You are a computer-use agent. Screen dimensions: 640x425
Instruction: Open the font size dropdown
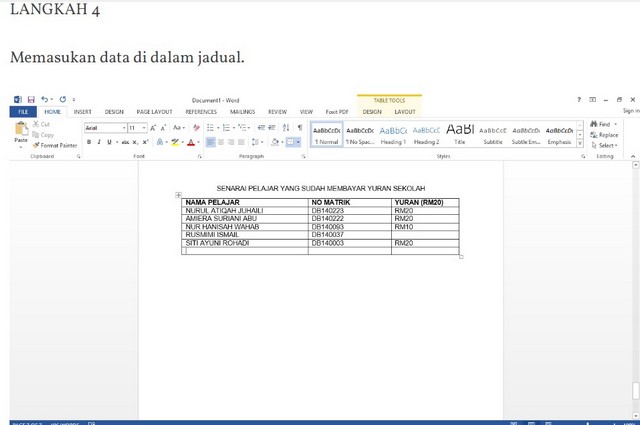[142, 128]
